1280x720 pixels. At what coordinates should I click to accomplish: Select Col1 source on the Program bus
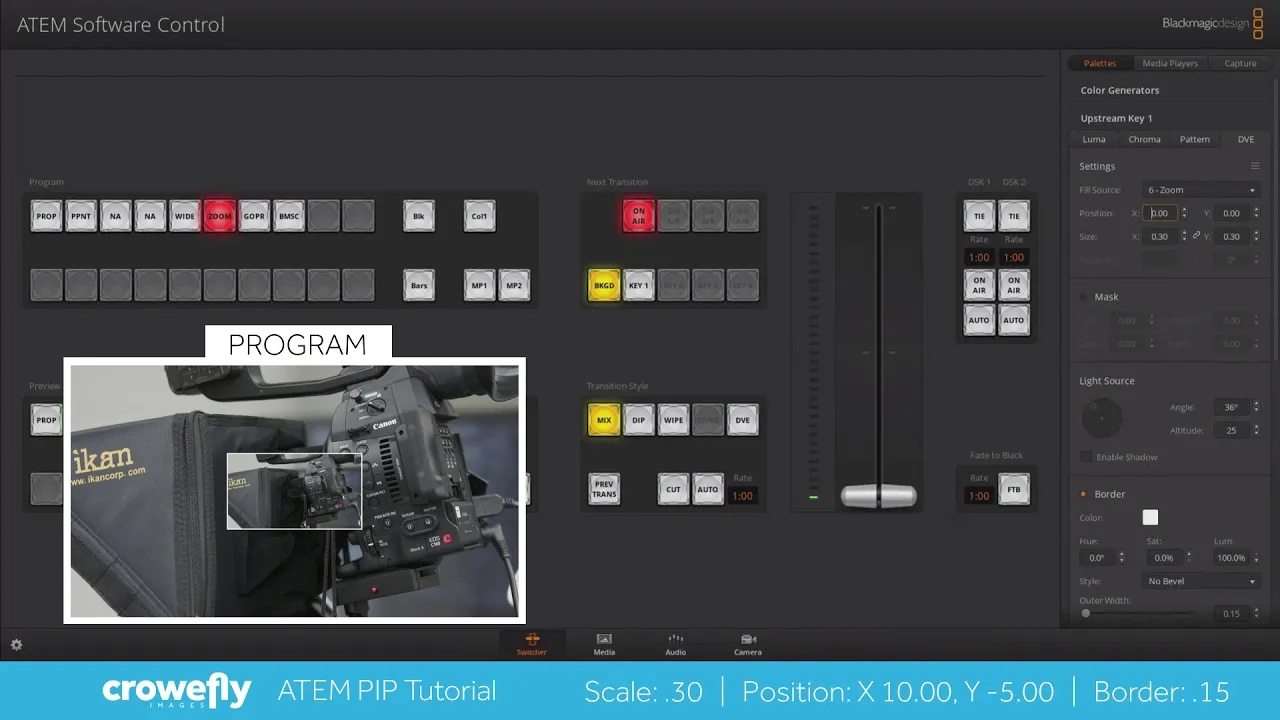pos(479,216)
